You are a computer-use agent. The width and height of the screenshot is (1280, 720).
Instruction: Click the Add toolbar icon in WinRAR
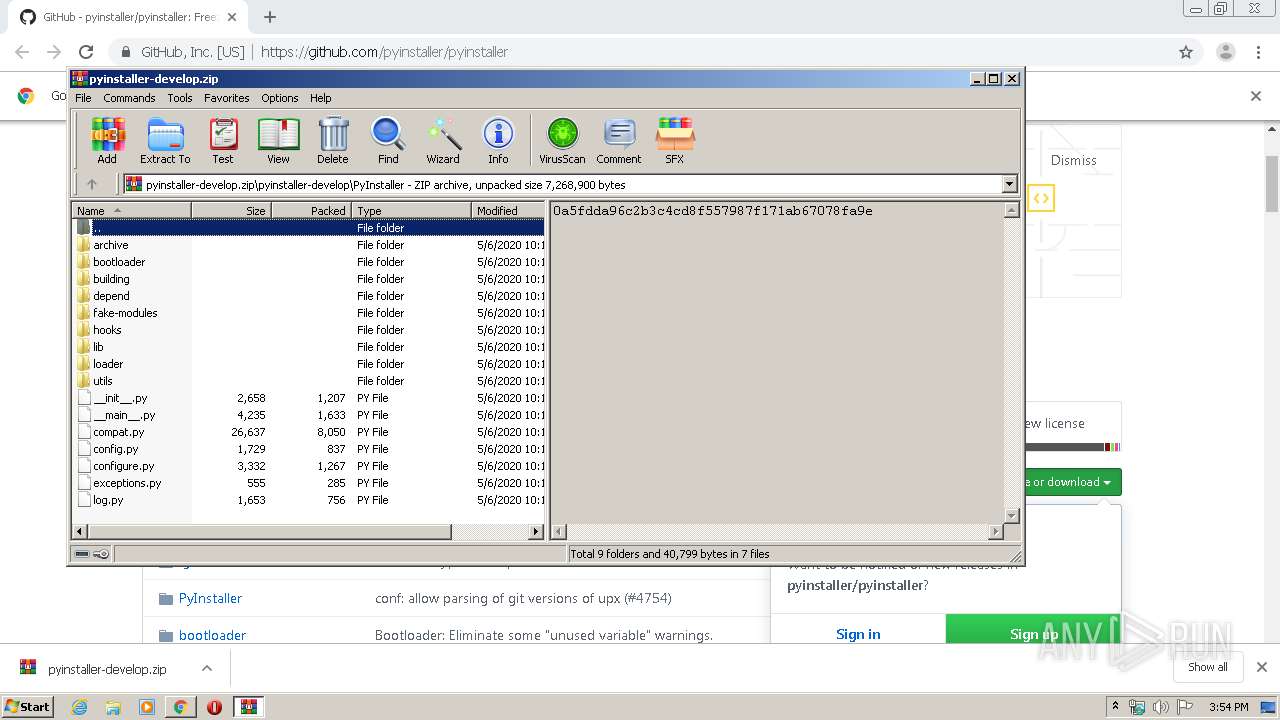(x=107, y=141)
